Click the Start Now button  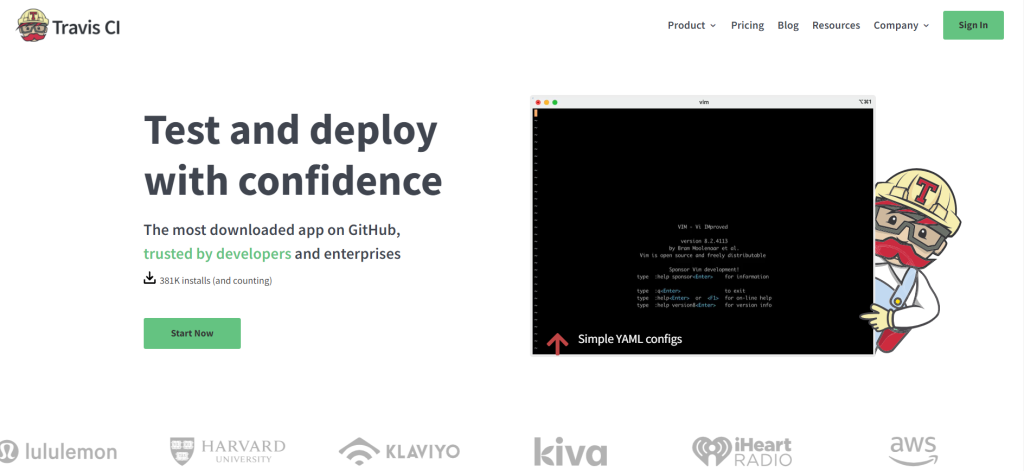coord(192,333)
